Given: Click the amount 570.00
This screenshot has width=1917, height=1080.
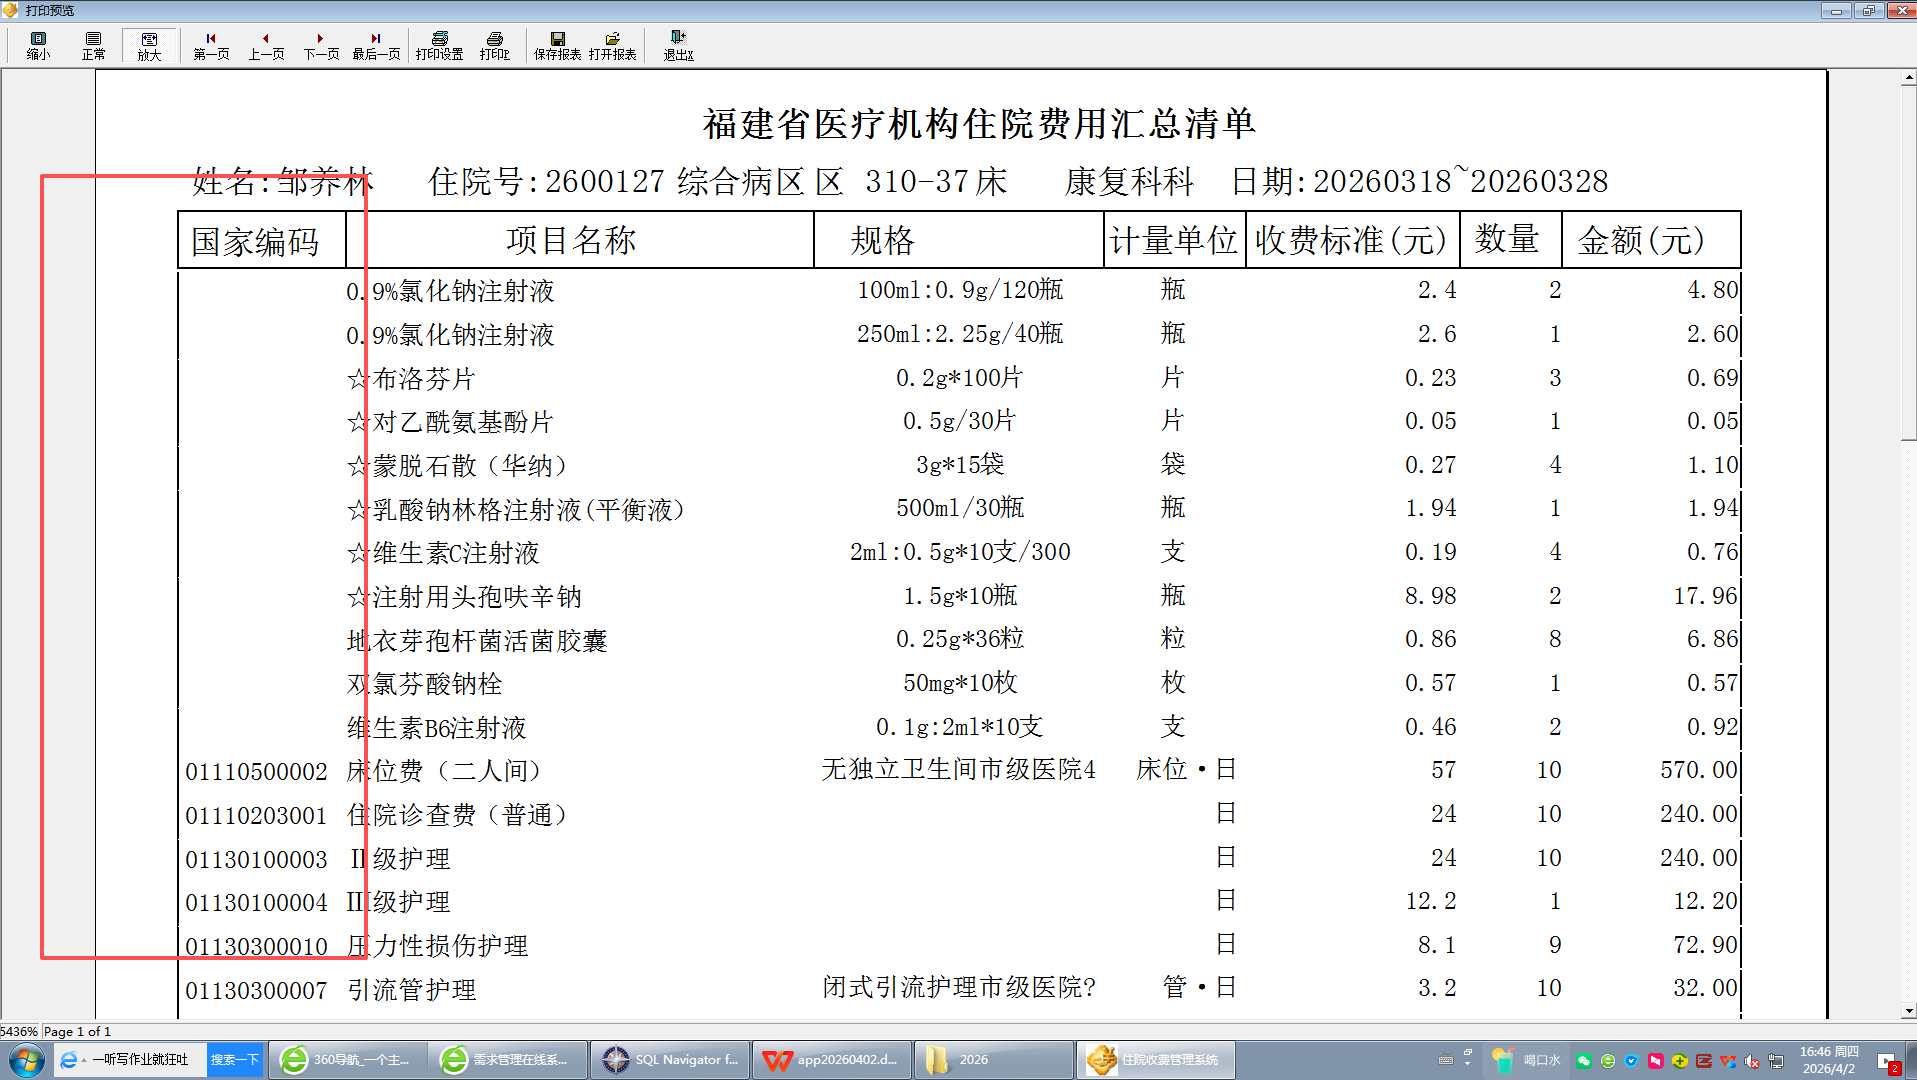Looking at the screenshot, I should pos(1699,770).
